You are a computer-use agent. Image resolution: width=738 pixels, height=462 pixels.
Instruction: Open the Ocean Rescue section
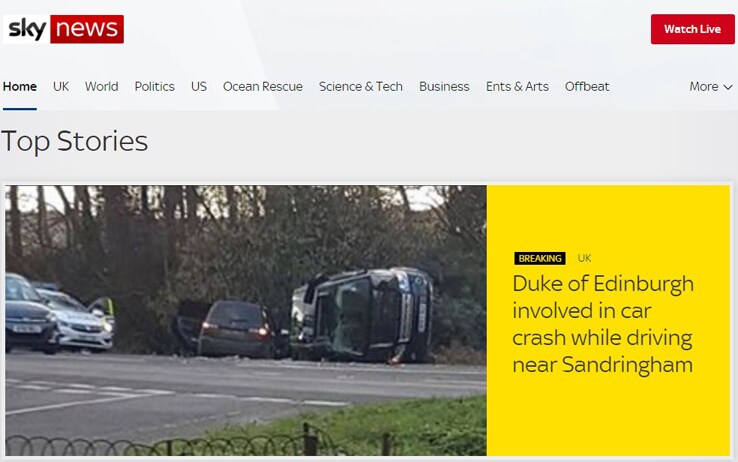pyautogui.click(x=263, y=87)
